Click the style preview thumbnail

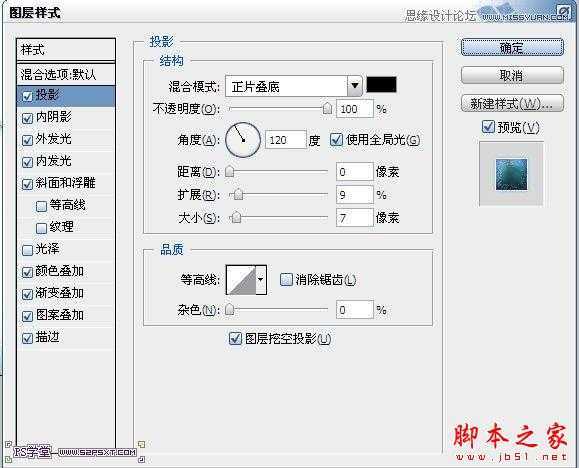pyautogui.click(x=511, y=174)
